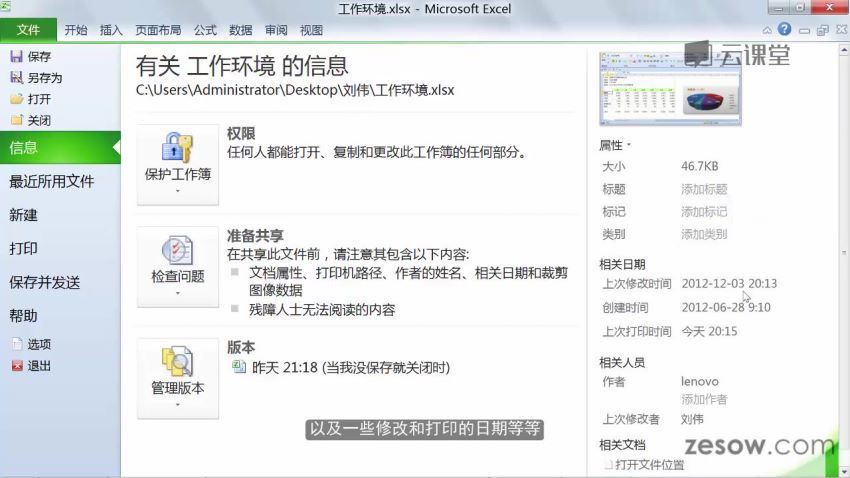
Task: Click the Add a title (添加标题) field
Action: tap(704, 189)
